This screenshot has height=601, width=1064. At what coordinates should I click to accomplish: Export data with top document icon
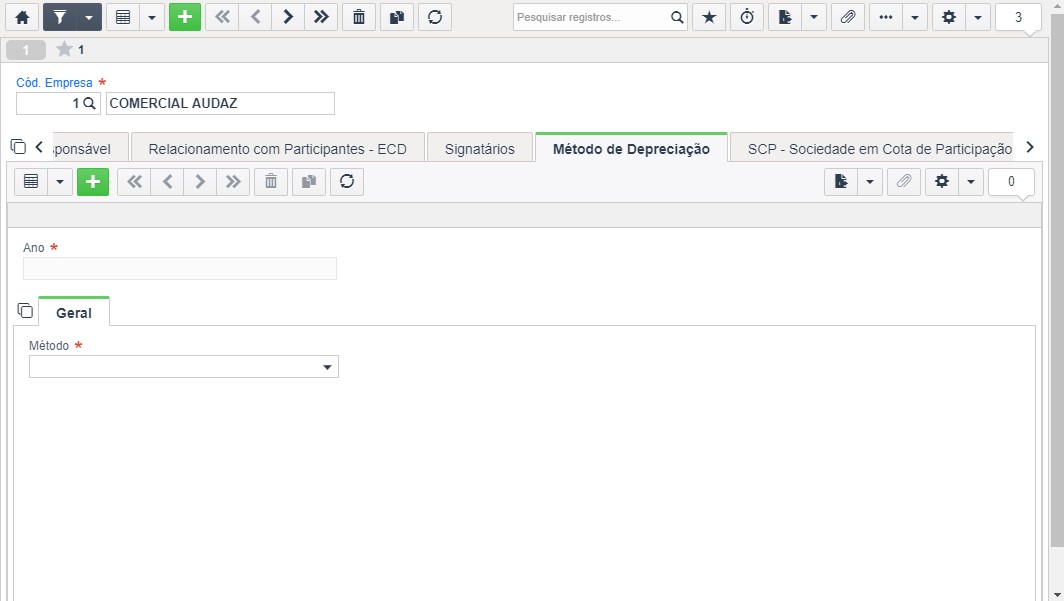tap(785, 18)
